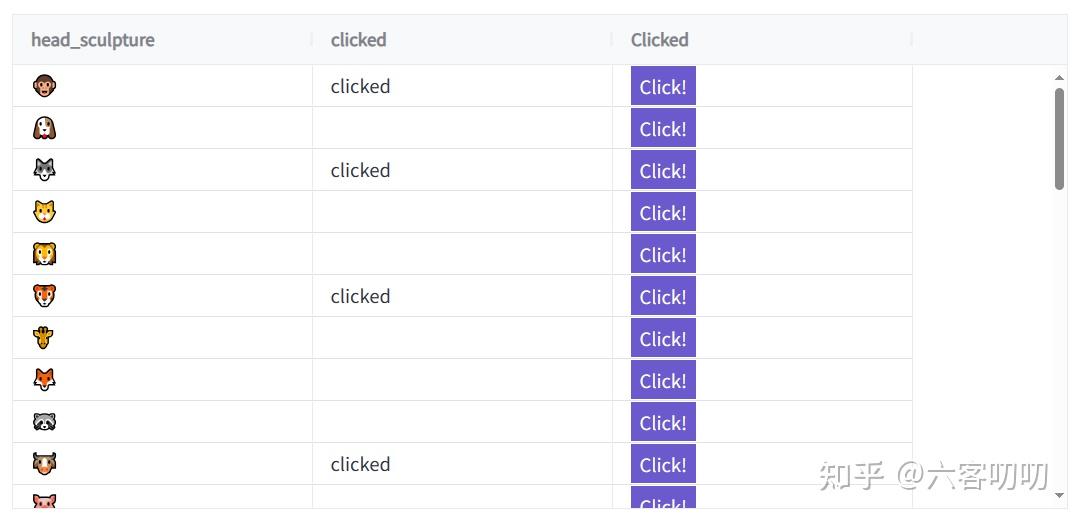
Task: Click the Click! button in the monkey row
Action: (663, 86)
